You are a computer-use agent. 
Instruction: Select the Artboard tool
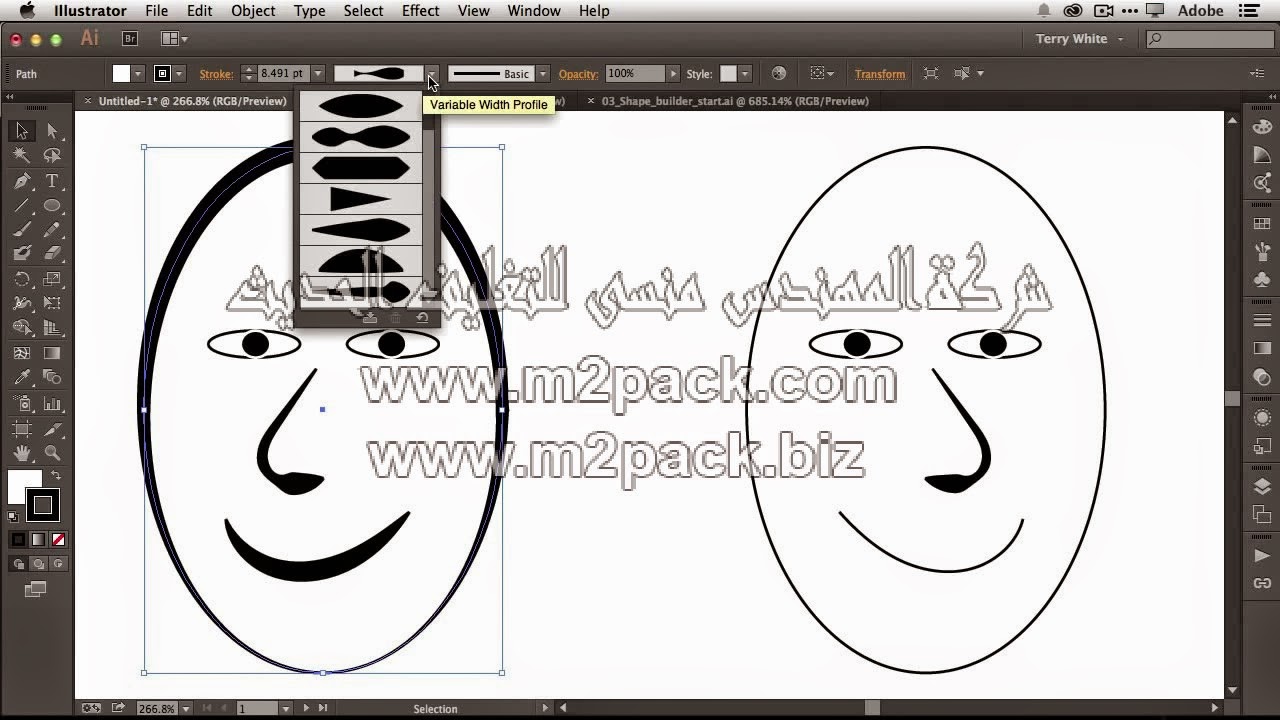point(22,429)
